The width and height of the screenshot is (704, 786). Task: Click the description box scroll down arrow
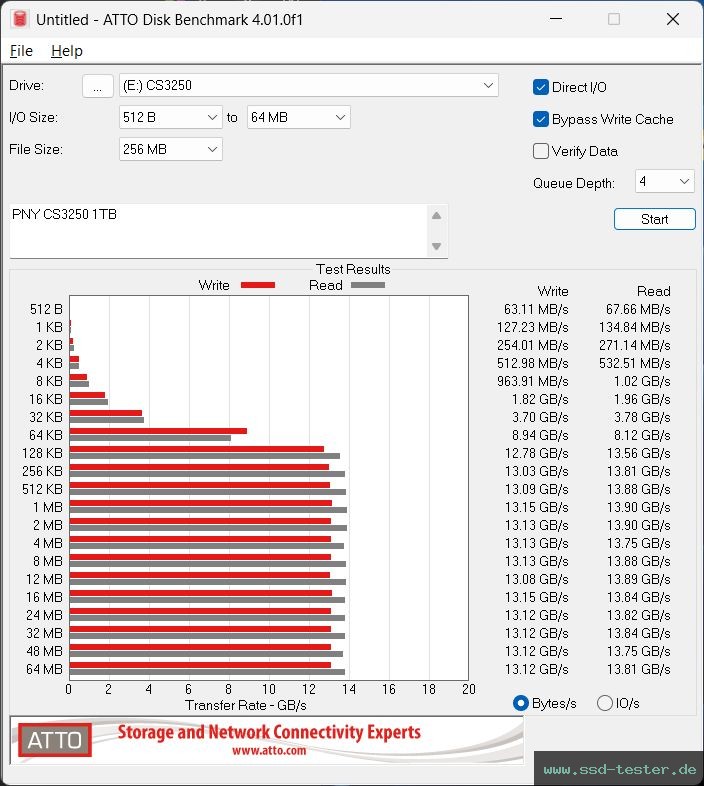click(437, 246)
